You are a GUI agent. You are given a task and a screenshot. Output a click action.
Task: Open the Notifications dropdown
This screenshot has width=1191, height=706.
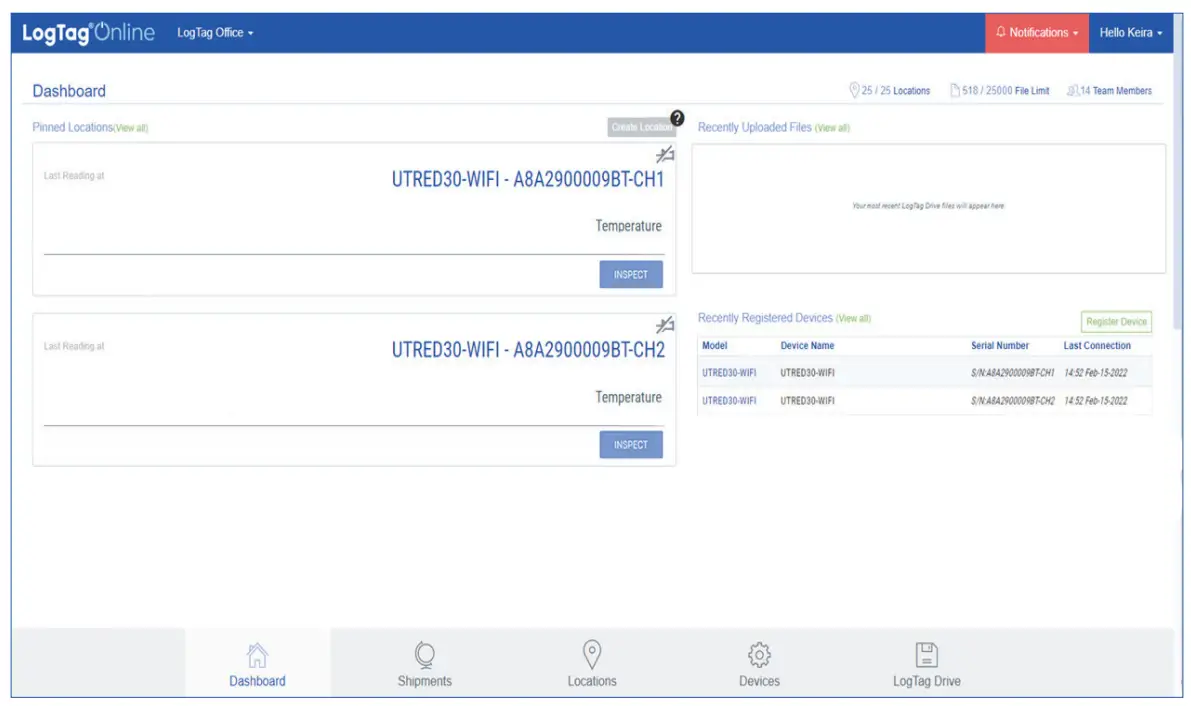pos(1037,33)
